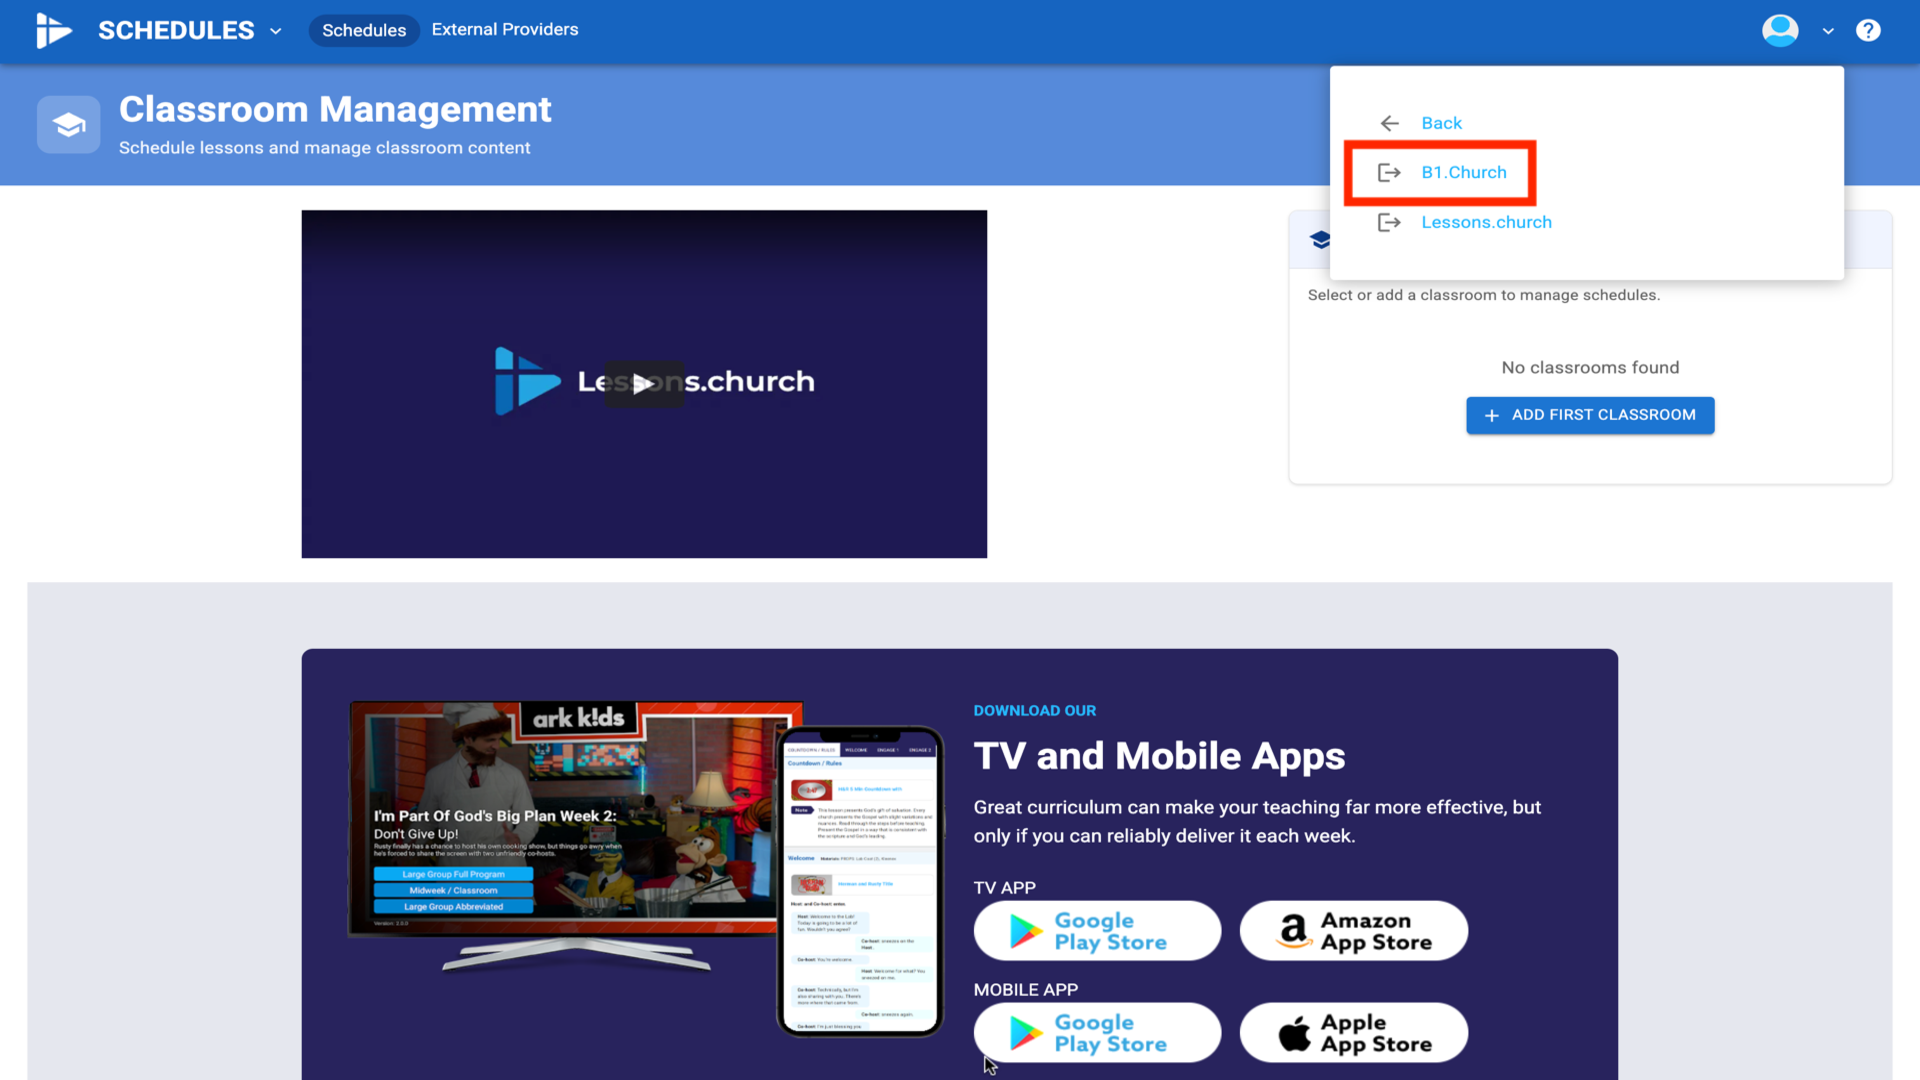1920x1080 pixels.
Task: Open the user profile avatar icon
Action: click(1780, 30)
